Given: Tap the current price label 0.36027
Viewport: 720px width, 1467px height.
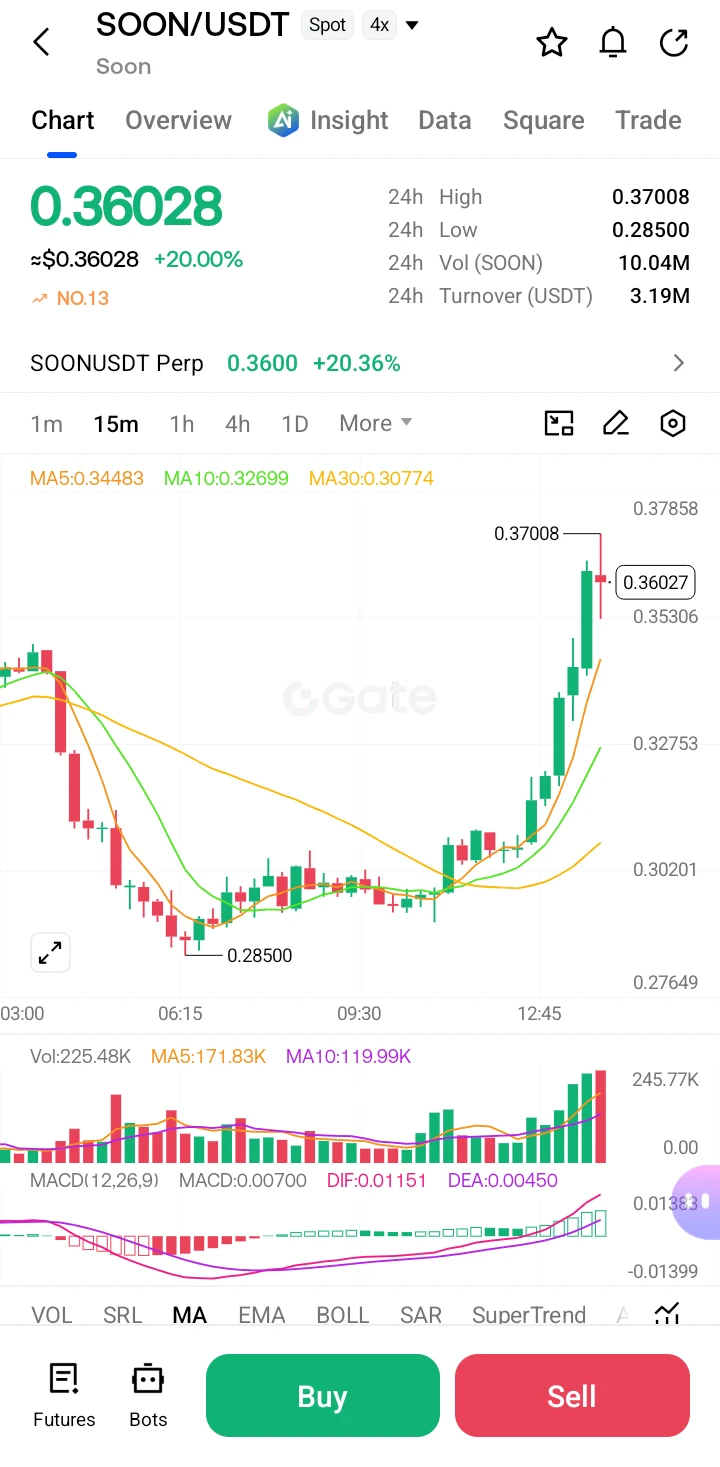Looking at the screenshot, I should coord(656,582).
